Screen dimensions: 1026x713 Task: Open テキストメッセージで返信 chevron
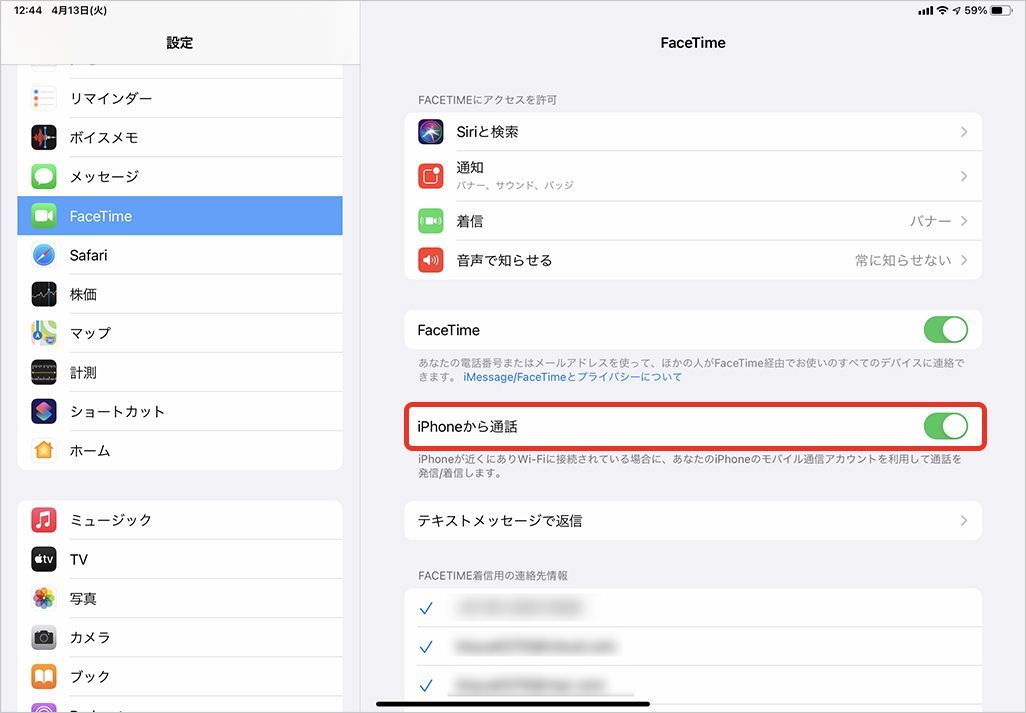coord(964,521)
